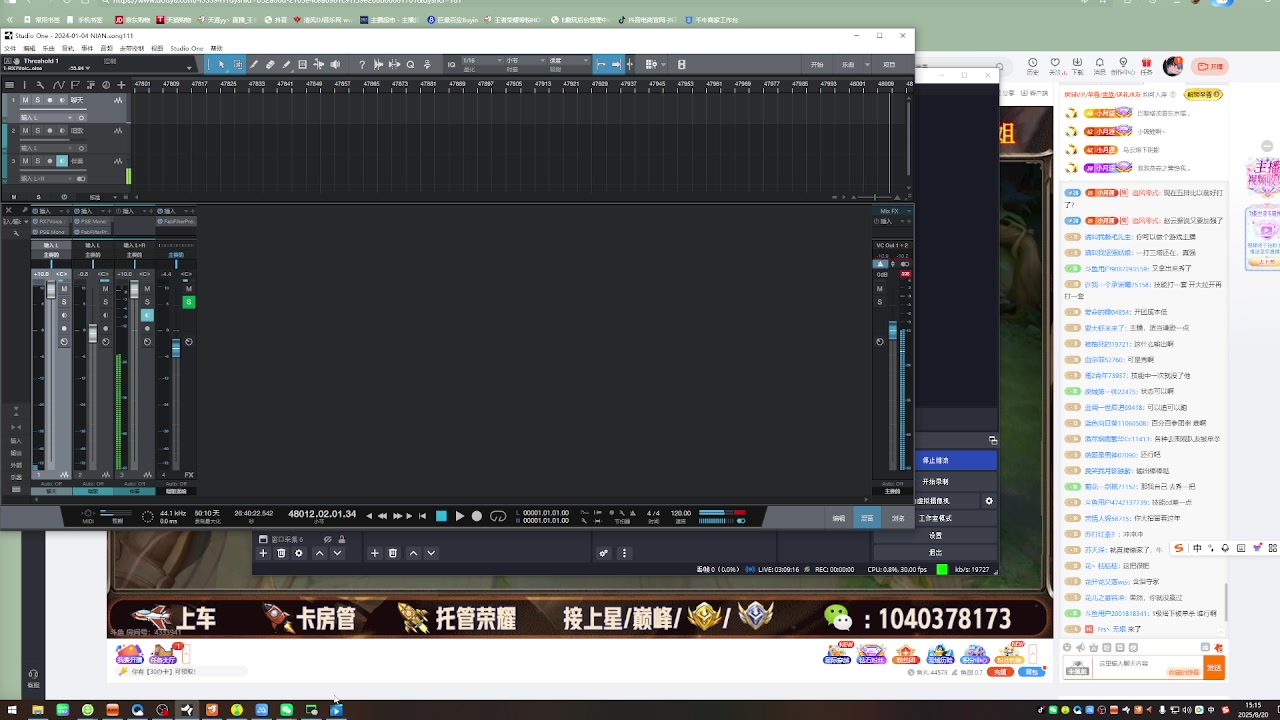Select the Mute tool
The height and width of the screenshot is (720, 1280).
pyautogui.click(x=303, y=64)
